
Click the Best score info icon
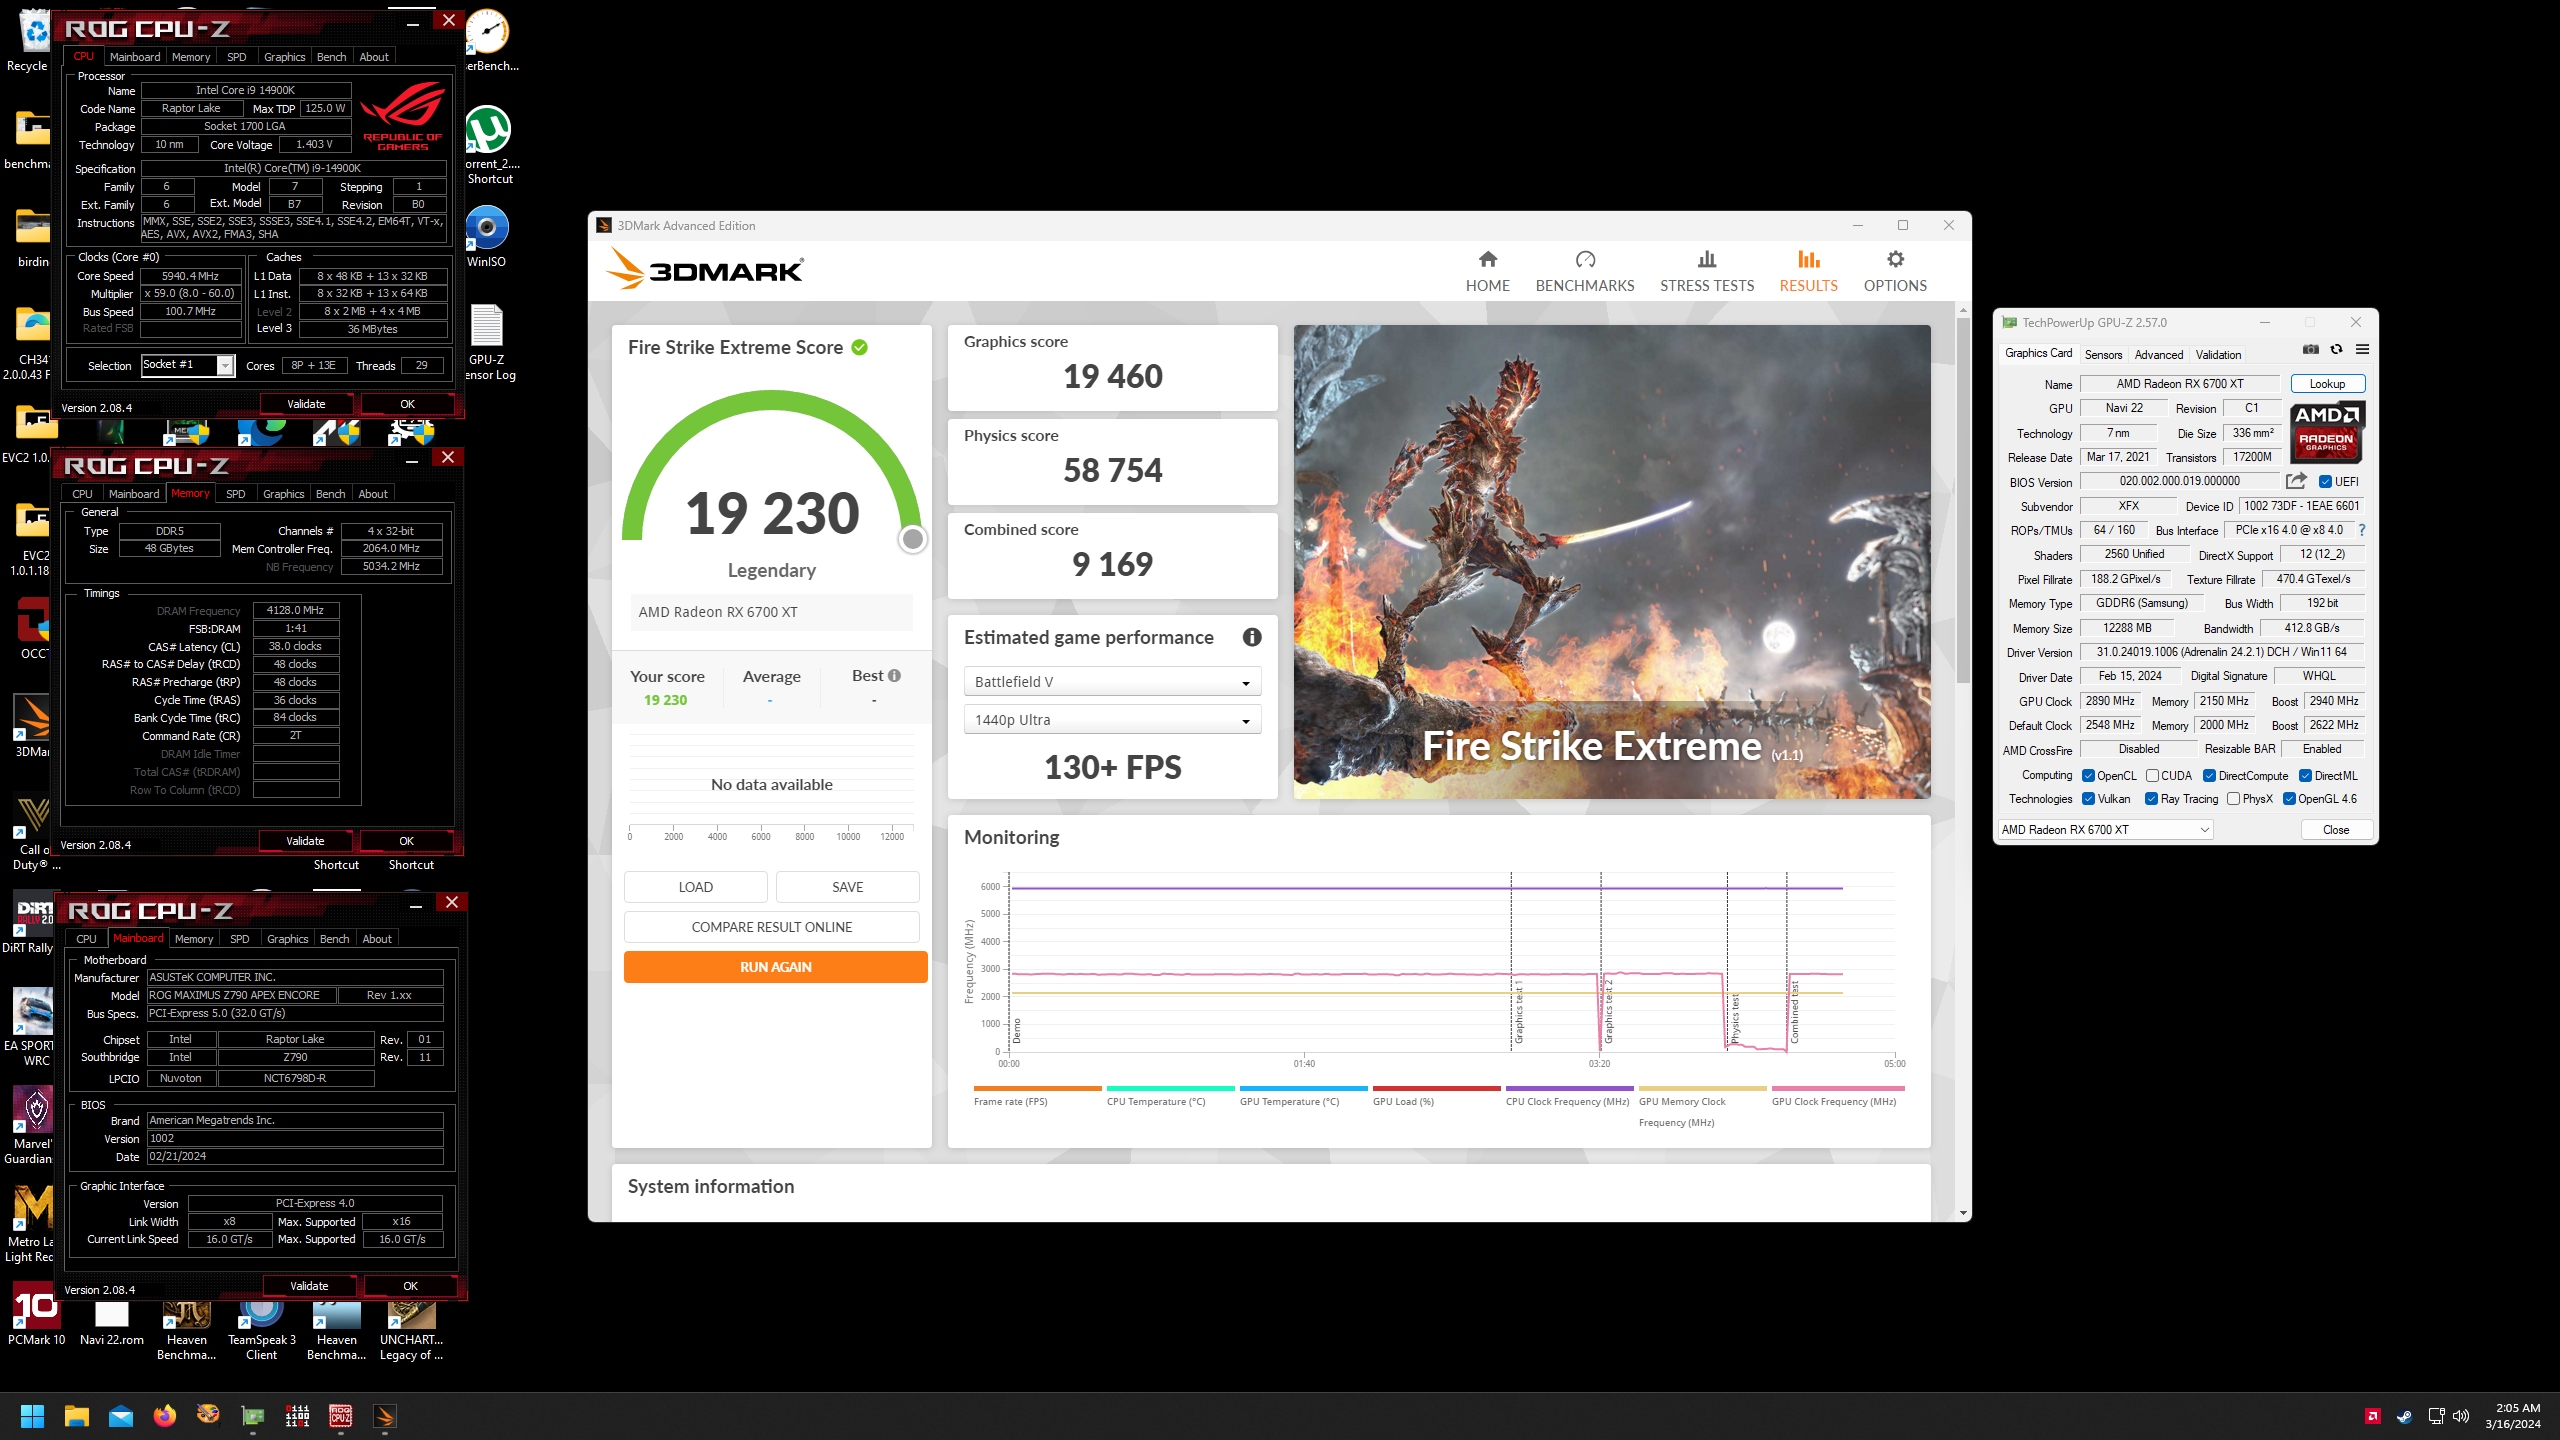pyautogui.click(x=894, y=676)
